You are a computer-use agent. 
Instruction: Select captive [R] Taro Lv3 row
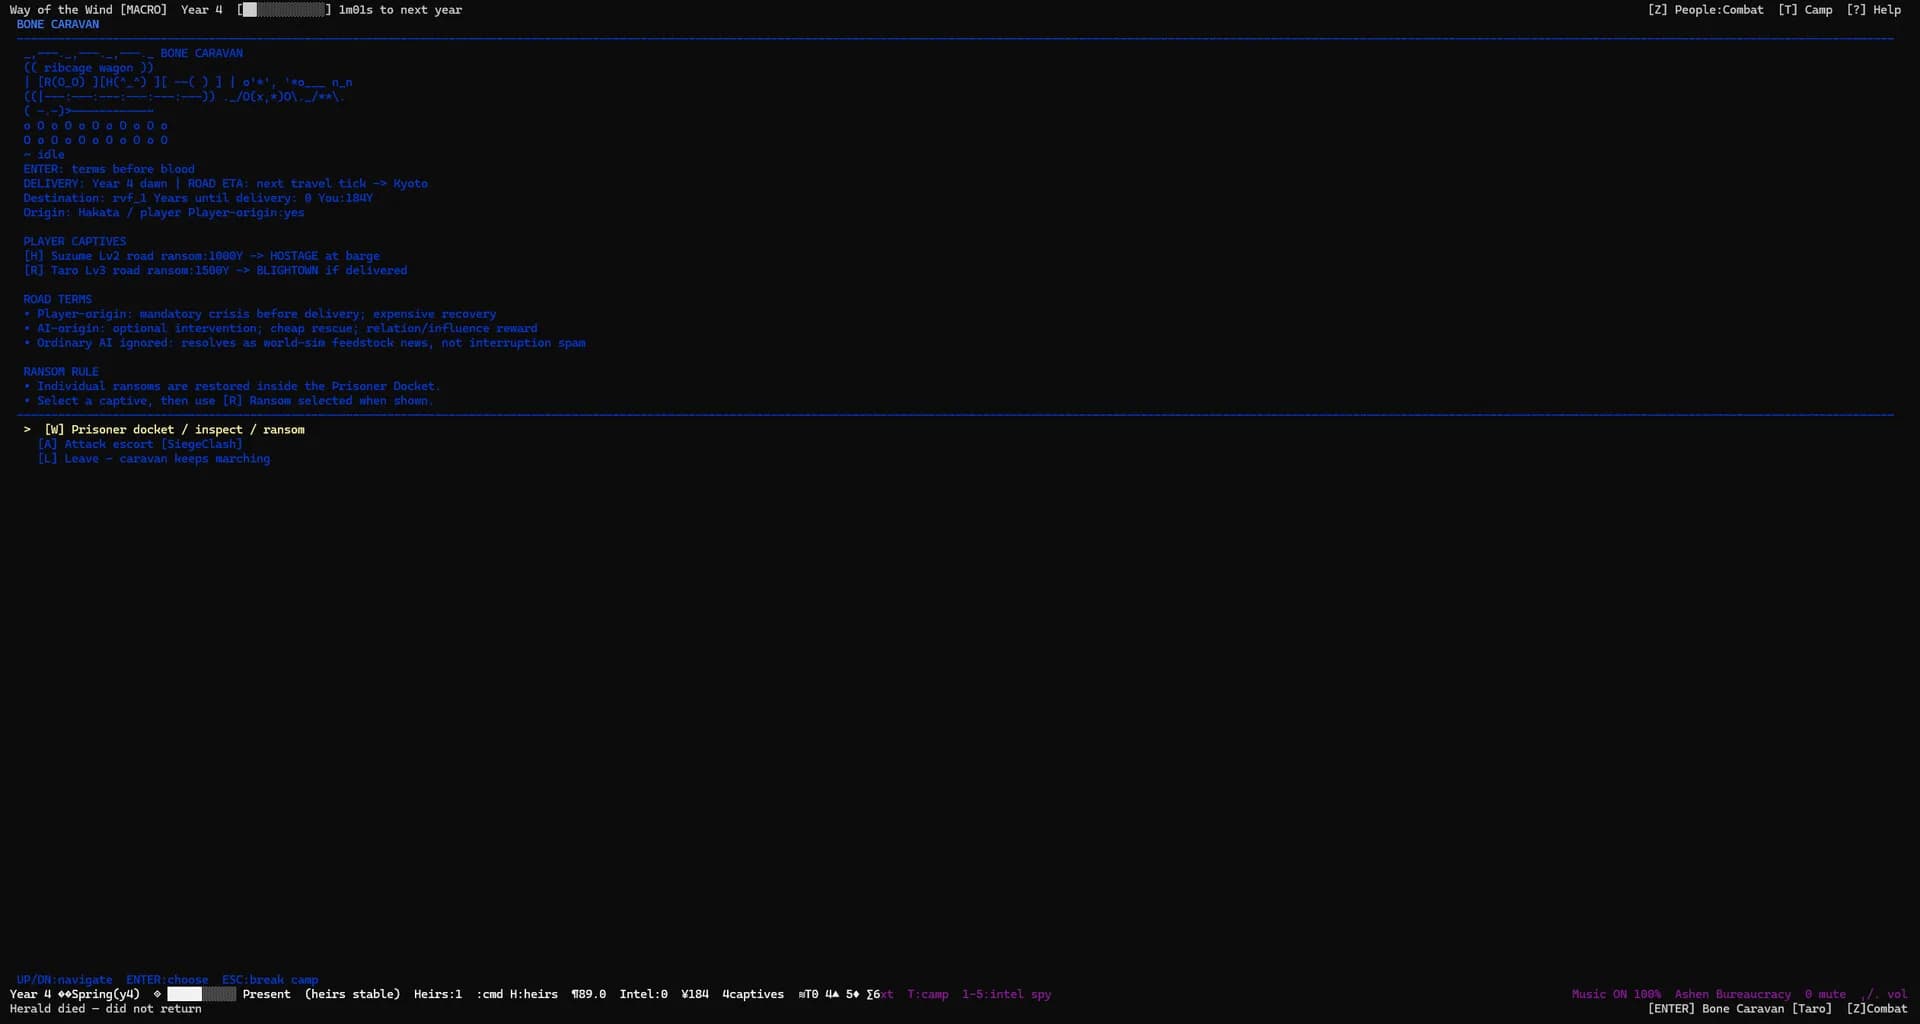pos(215,271)
